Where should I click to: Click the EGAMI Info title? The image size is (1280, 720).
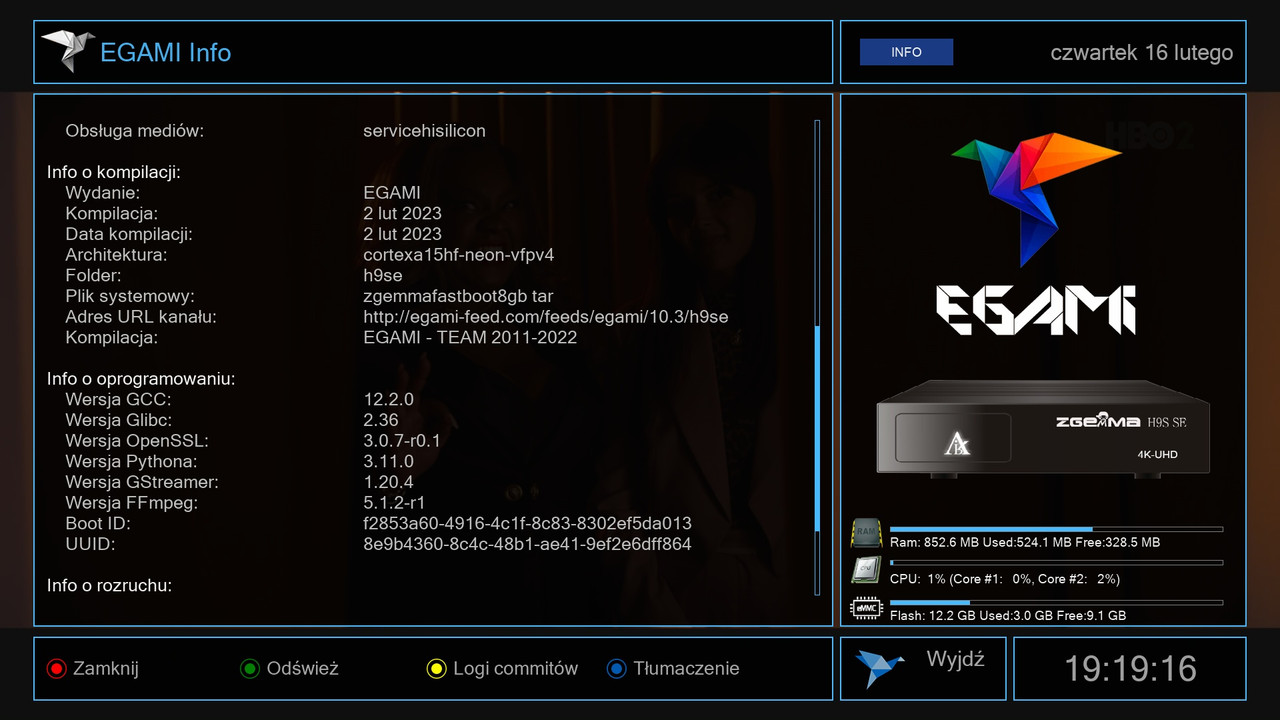pyautogui.click(x=166, y=52)
